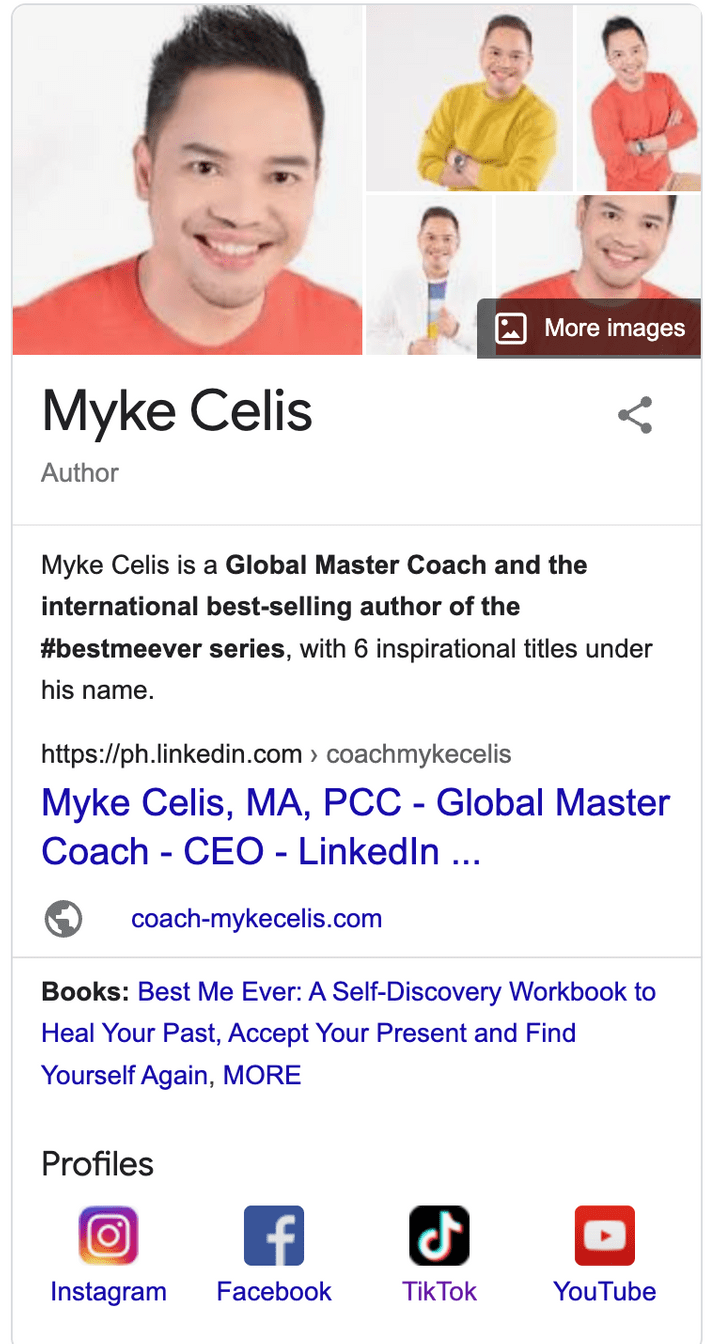Open the YouTube profile icon
This screenshot has height=1344, width=720.
(604, 1236)
